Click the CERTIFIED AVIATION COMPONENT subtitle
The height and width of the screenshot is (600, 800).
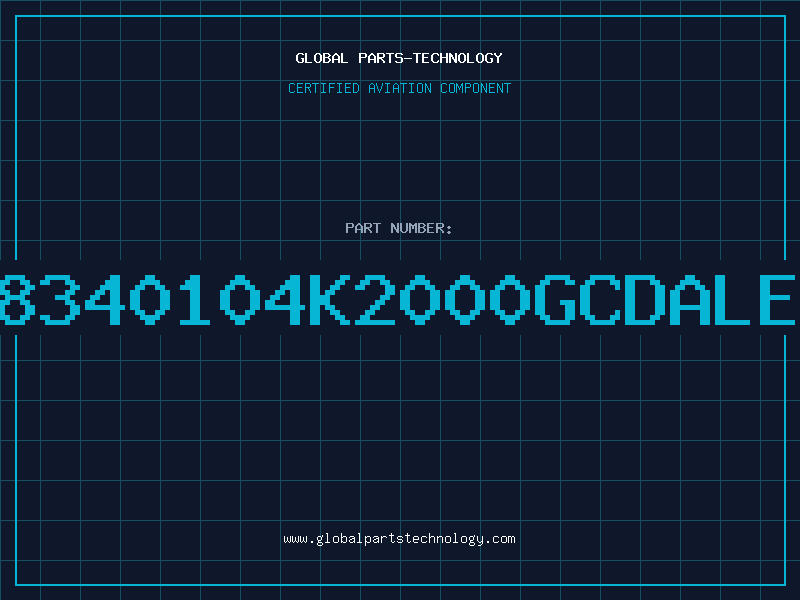399,88
